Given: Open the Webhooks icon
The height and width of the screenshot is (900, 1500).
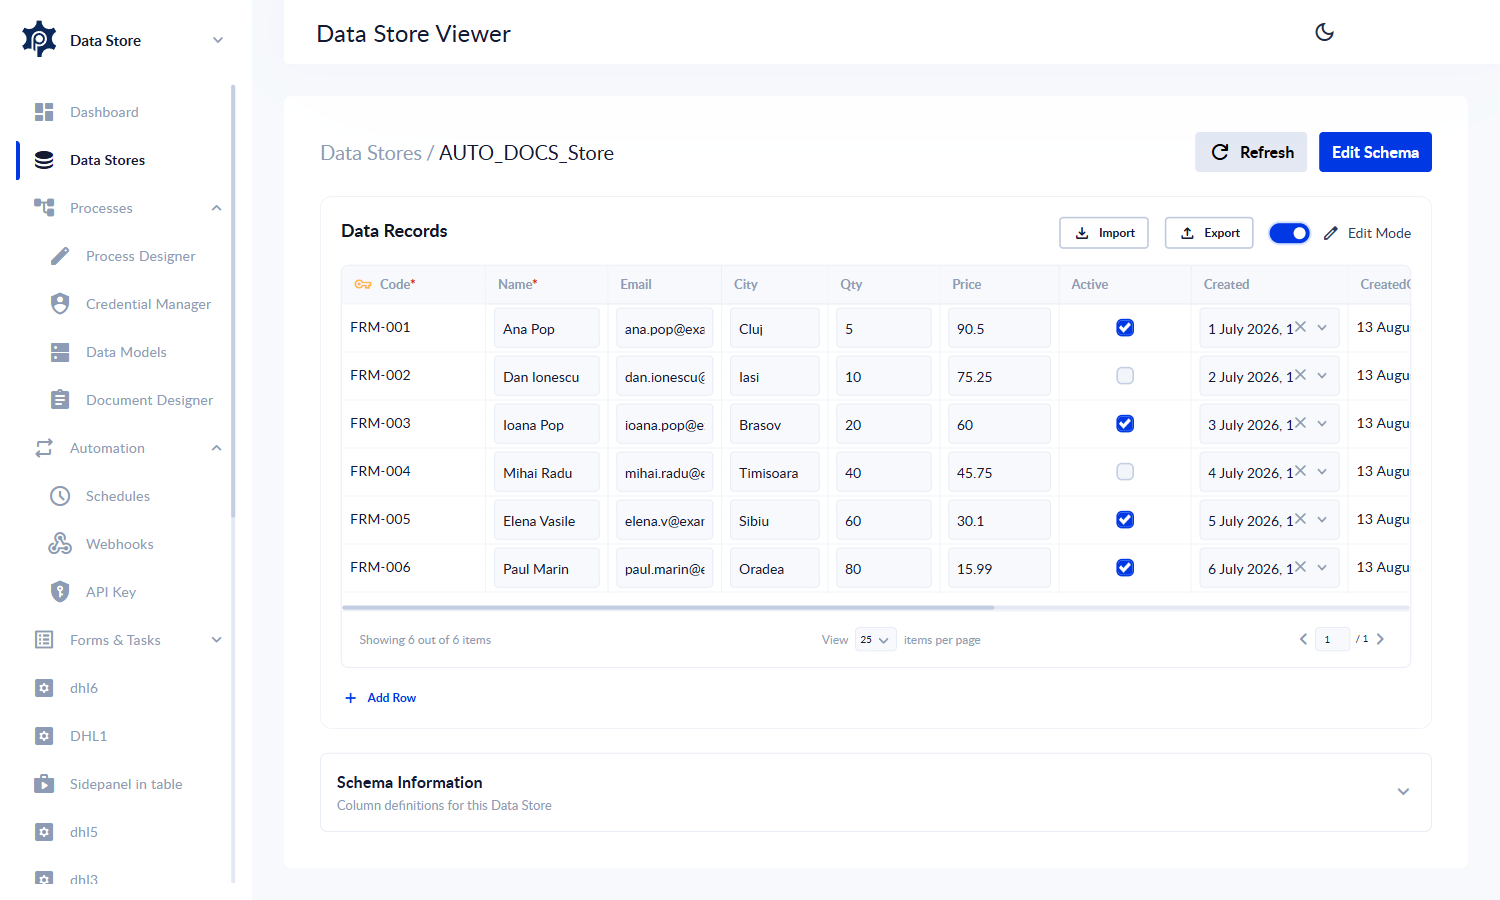Looking at the screenshot, I should [60, 543].
